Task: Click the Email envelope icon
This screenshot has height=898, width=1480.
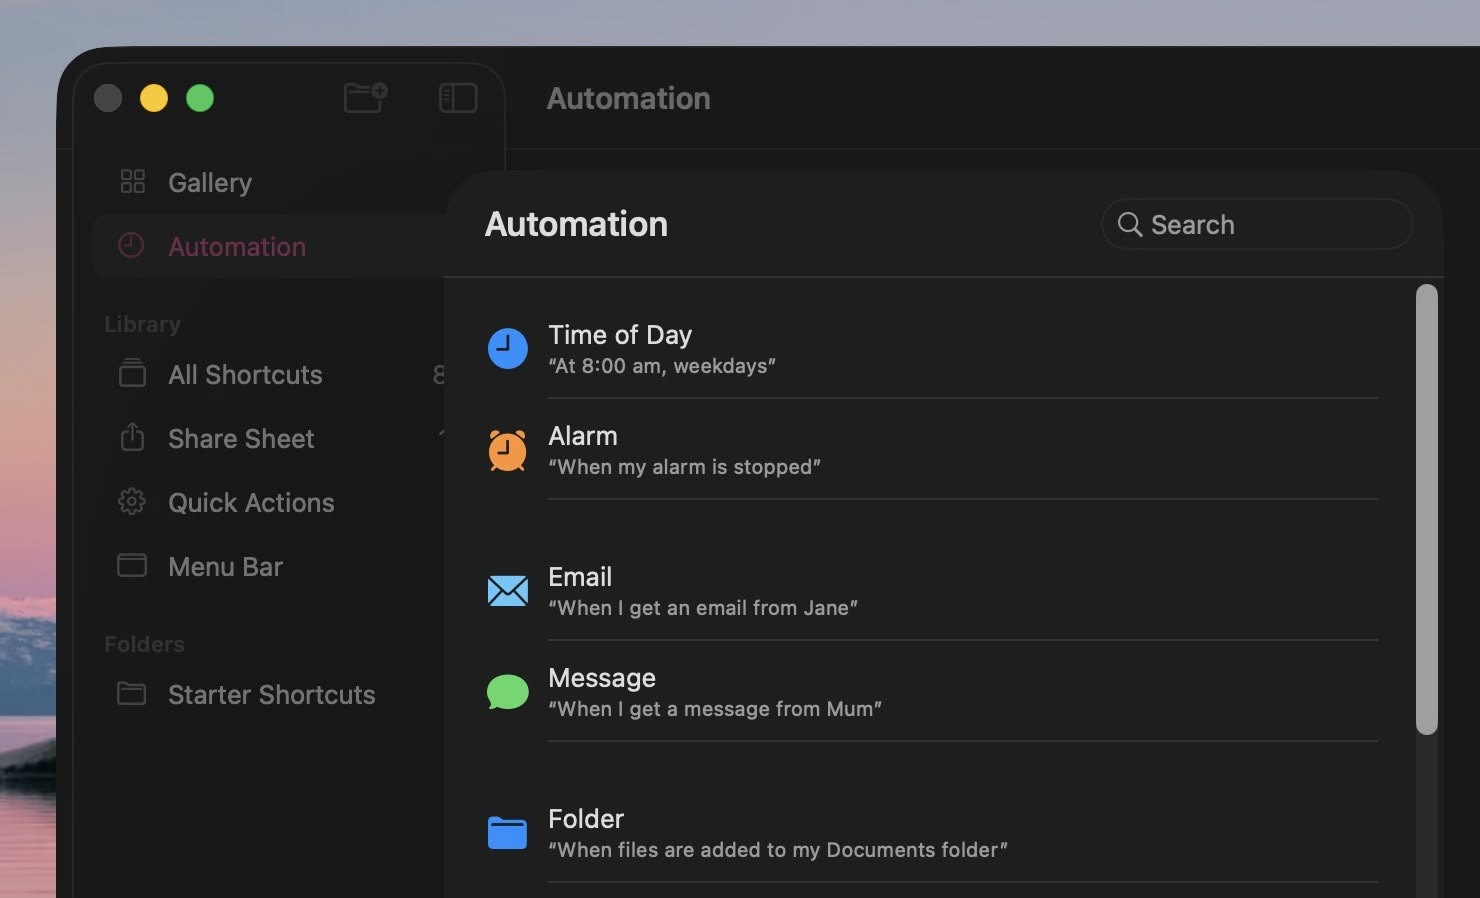Action: pos(507,591)
